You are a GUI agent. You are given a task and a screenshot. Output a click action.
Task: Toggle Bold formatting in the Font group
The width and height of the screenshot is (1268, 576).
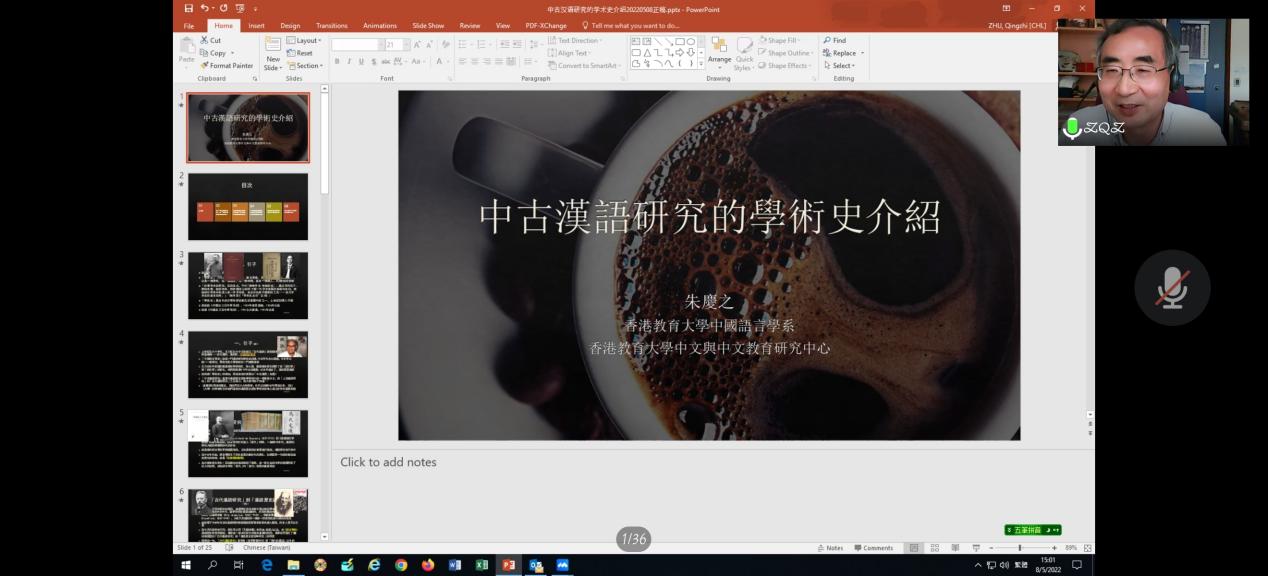click(x=337, y=62)
